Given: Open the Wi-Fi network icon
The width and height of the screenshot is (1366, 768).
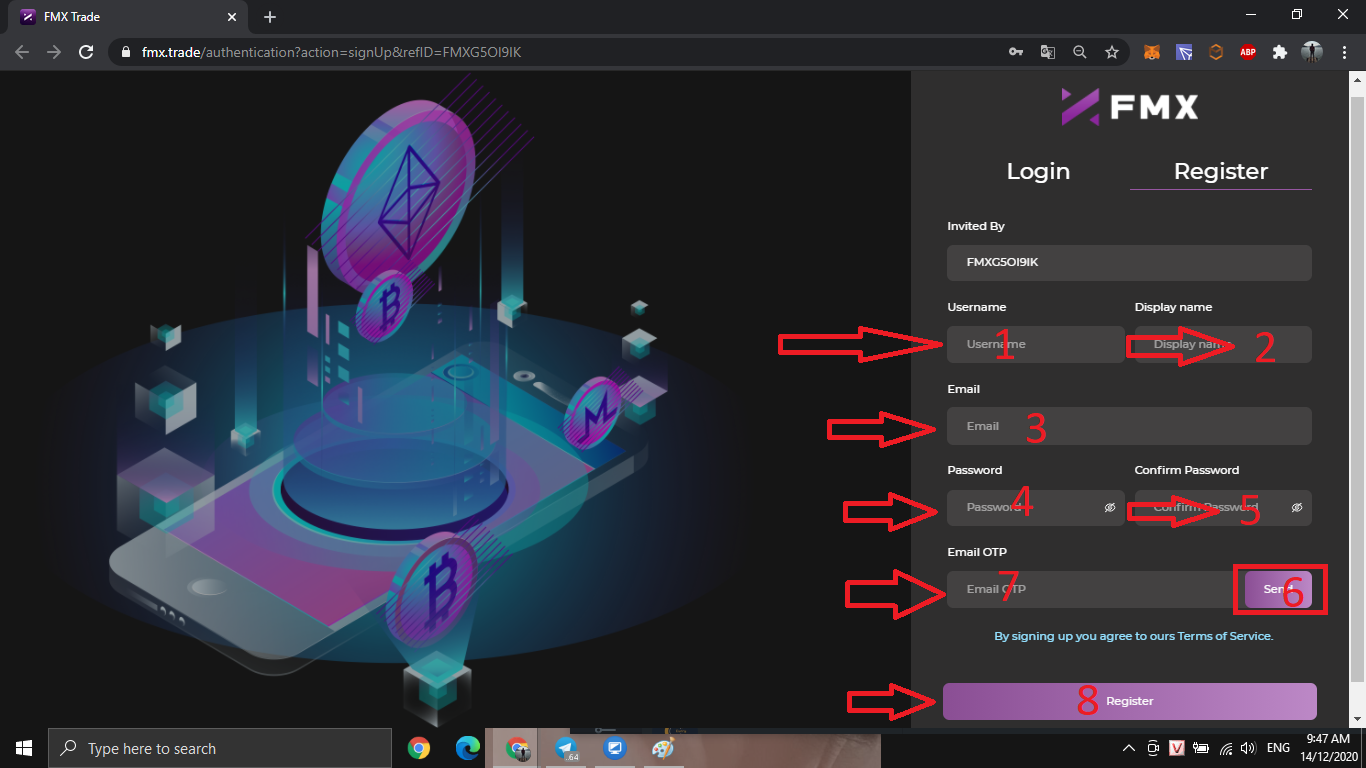Looking at the screenshot, I should (1224, 748).
